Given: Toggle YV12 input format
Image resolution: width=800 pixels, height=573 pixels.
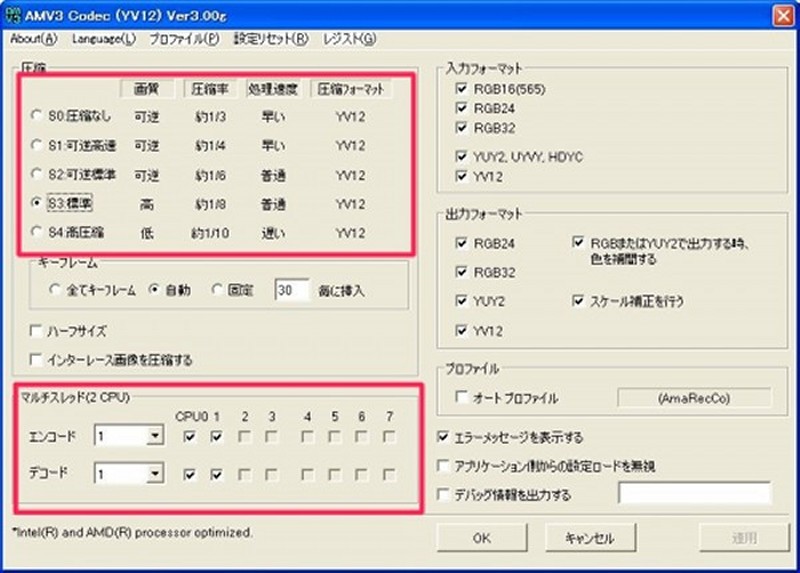Looking at the screenshot, I should tap(461, 176).
